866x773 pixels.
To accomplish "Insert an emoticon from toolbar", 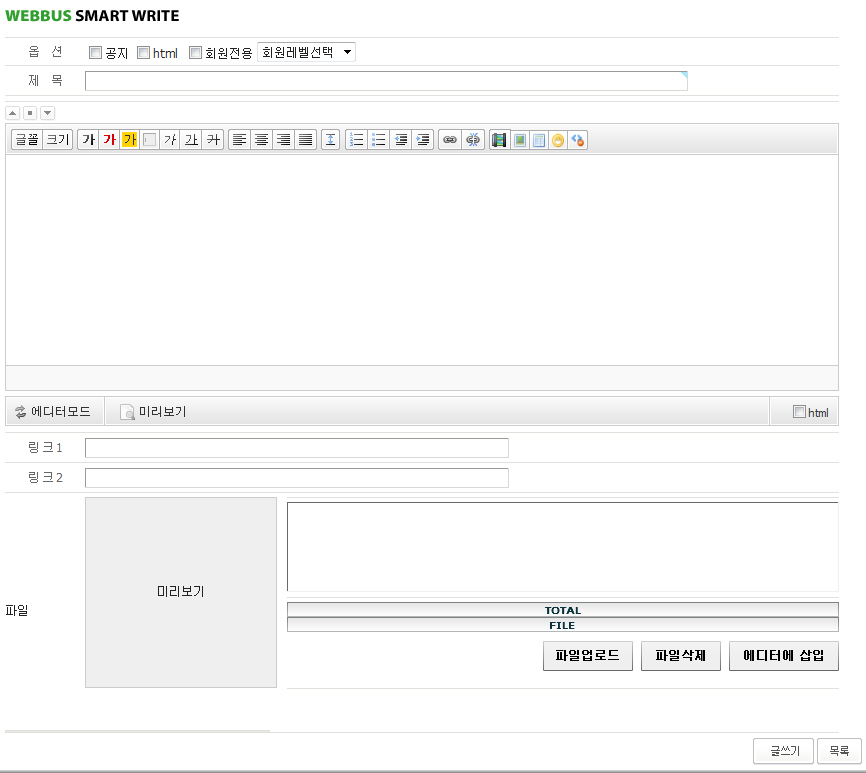I will tap(558, 140).
